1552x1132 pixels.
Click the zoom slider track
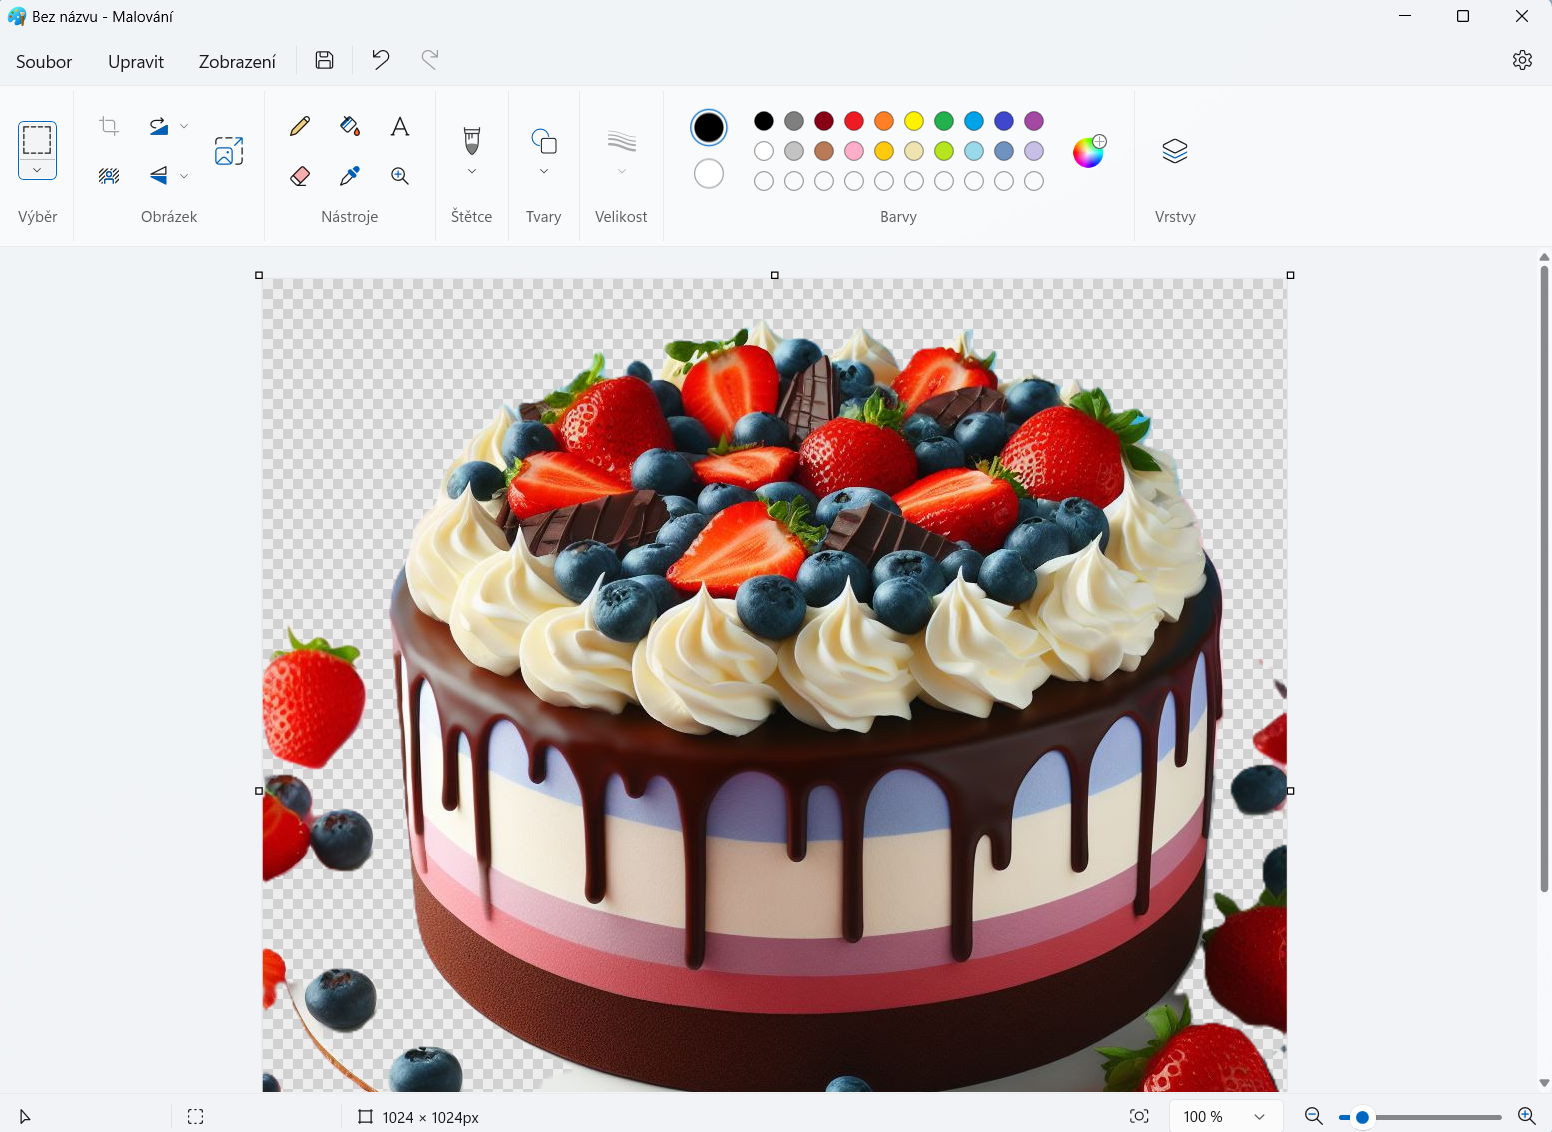click(1420, 1117)
